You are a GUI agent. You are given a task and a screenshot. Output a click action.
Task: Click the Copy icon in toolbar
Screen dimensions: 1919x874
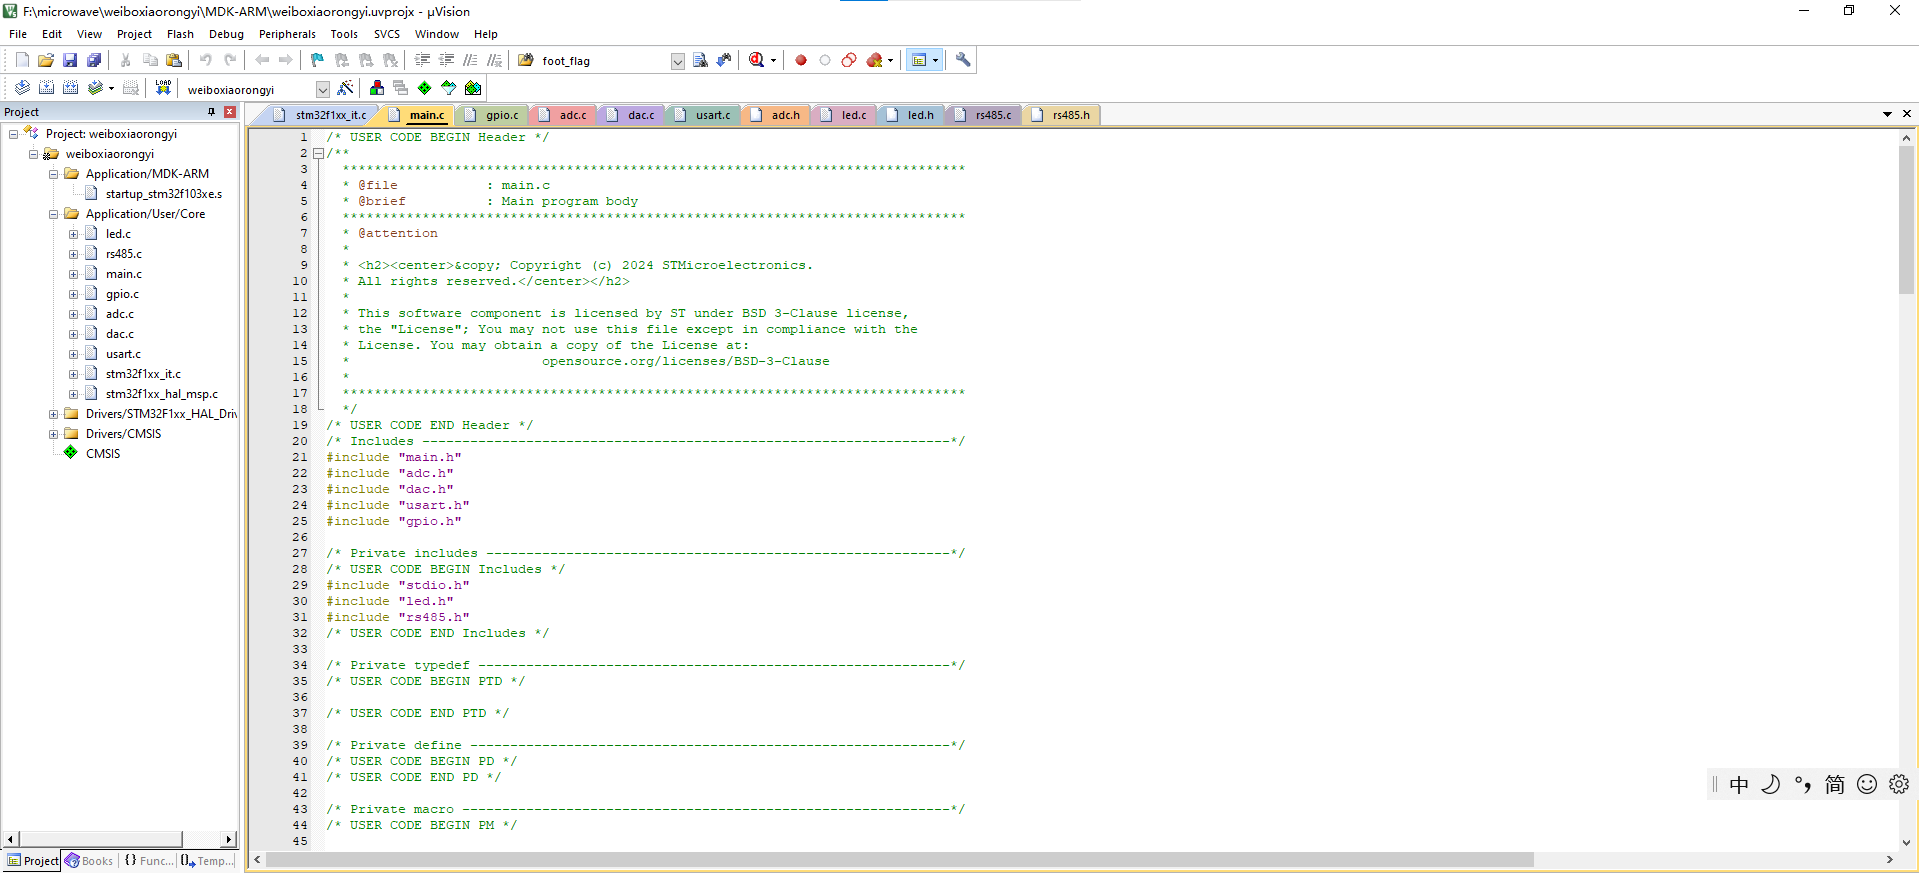pyautogui.click(x=150, y=60)
